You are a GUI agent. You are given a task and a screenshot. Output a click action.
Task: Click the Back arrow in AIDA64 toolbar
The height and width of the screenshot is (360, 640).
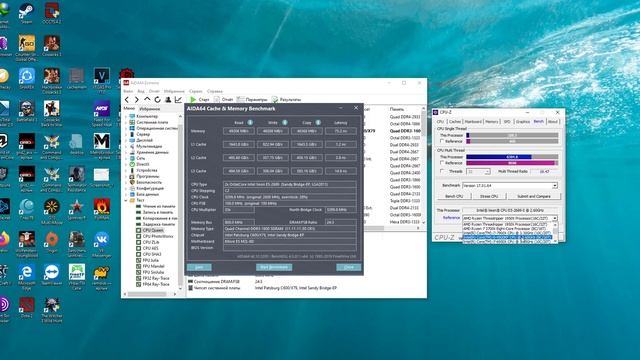[x=127, y=100]
